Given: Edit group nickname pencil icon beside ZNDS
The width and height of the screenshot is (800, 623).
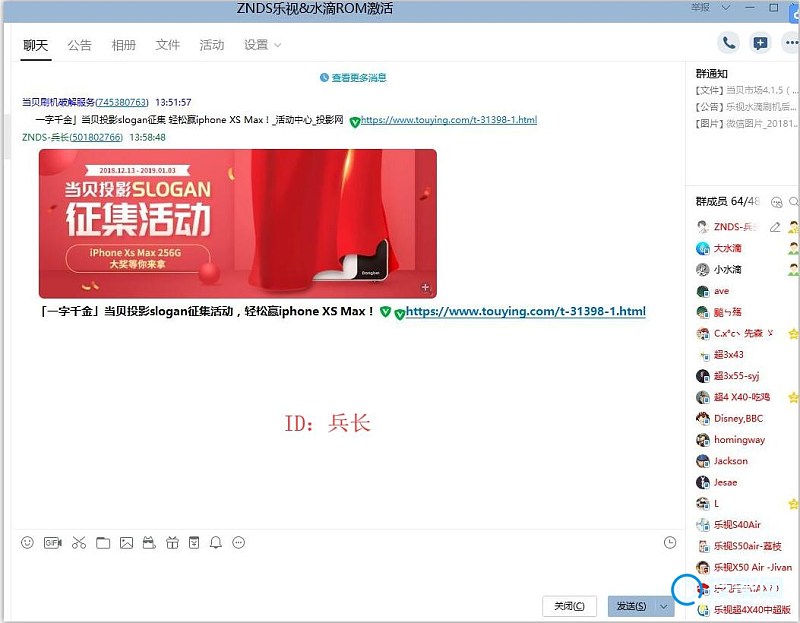Looking at the screenshot, I should tap(775, 227).
